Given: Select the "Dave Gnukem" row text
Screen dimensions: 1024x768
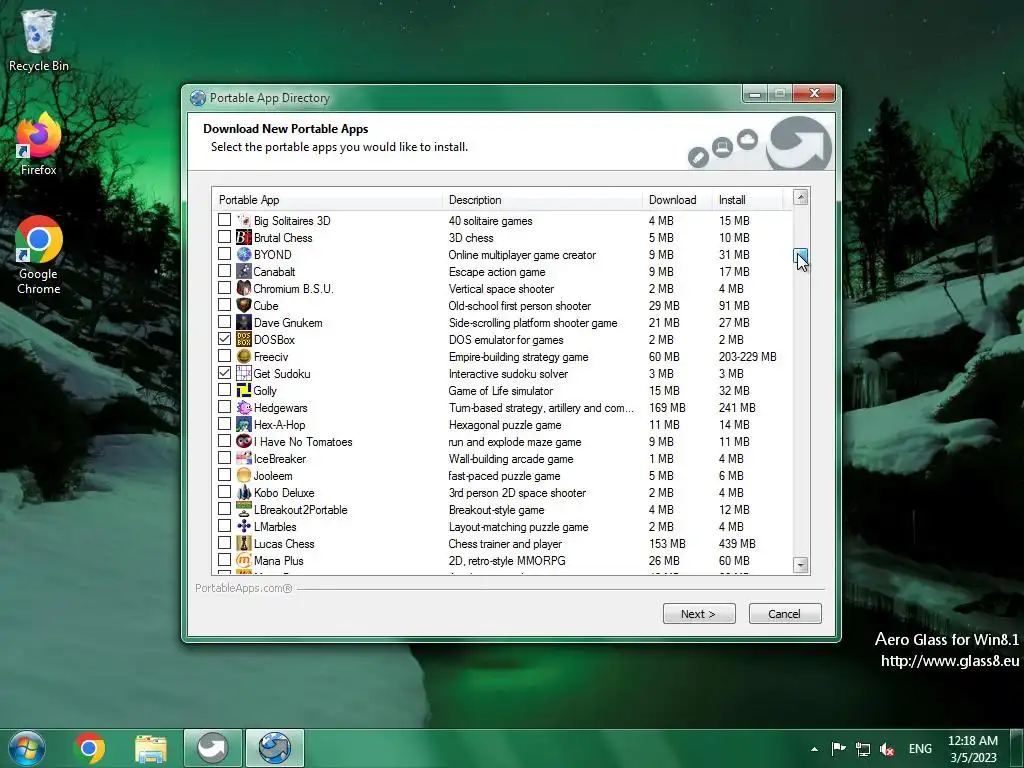Looking at the screenshot, I should click(x=288, y=323).
